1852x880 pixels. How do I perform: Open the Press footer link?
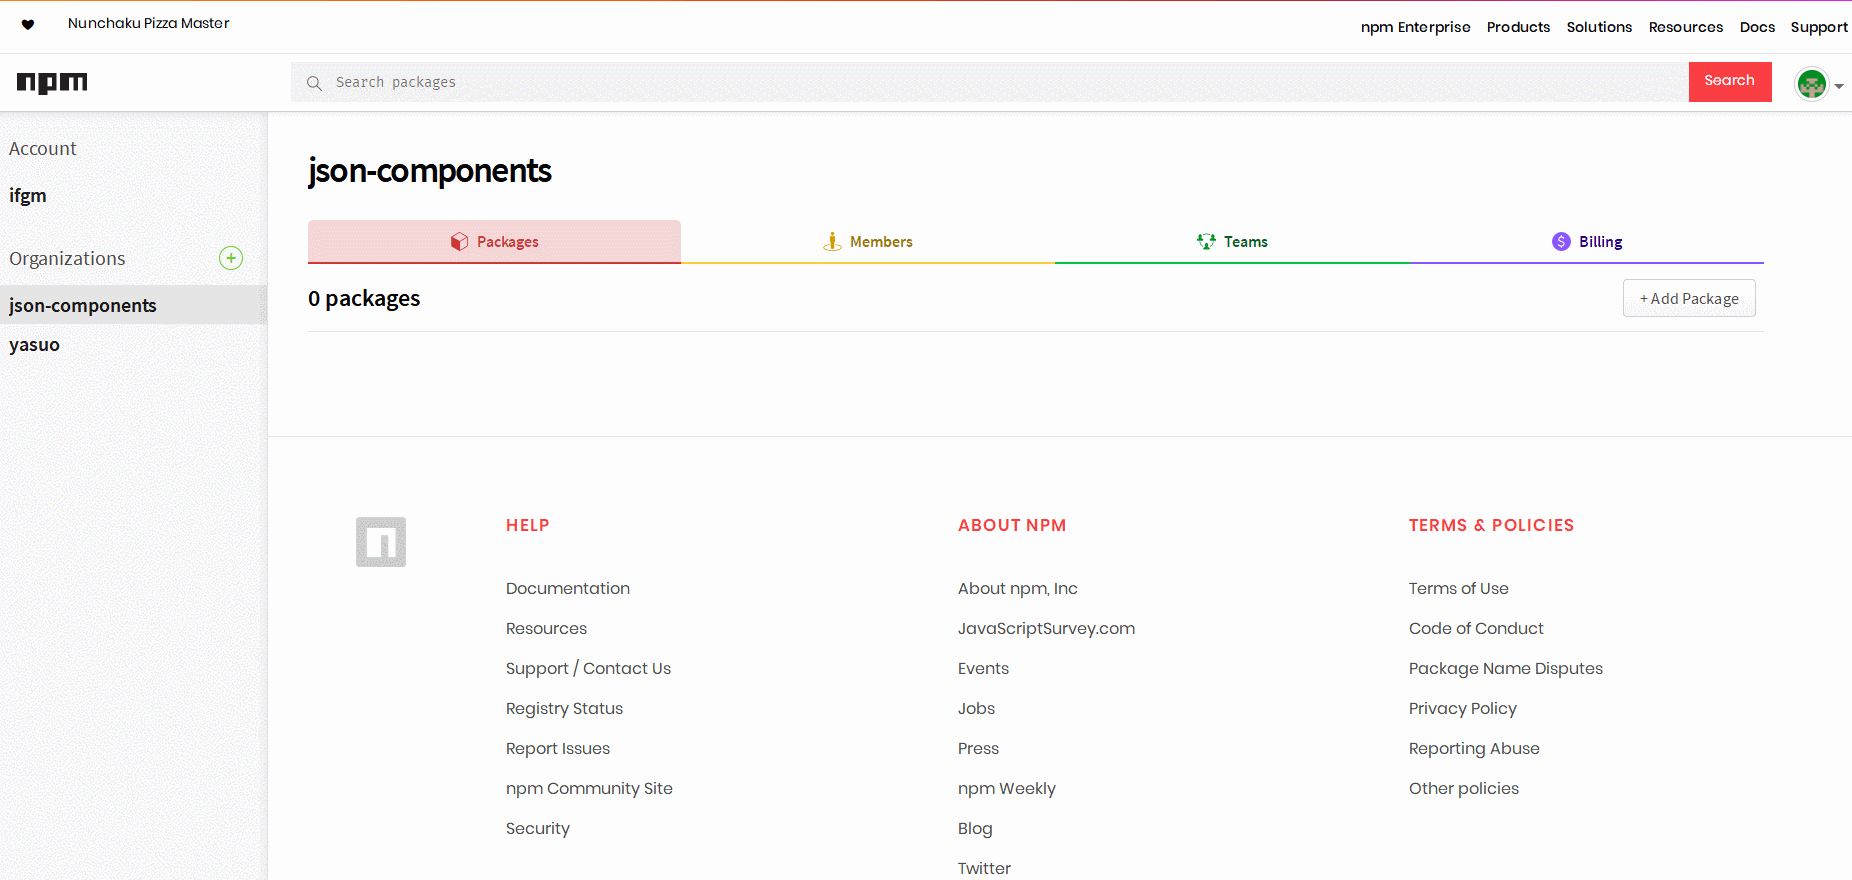coord(978,748)
